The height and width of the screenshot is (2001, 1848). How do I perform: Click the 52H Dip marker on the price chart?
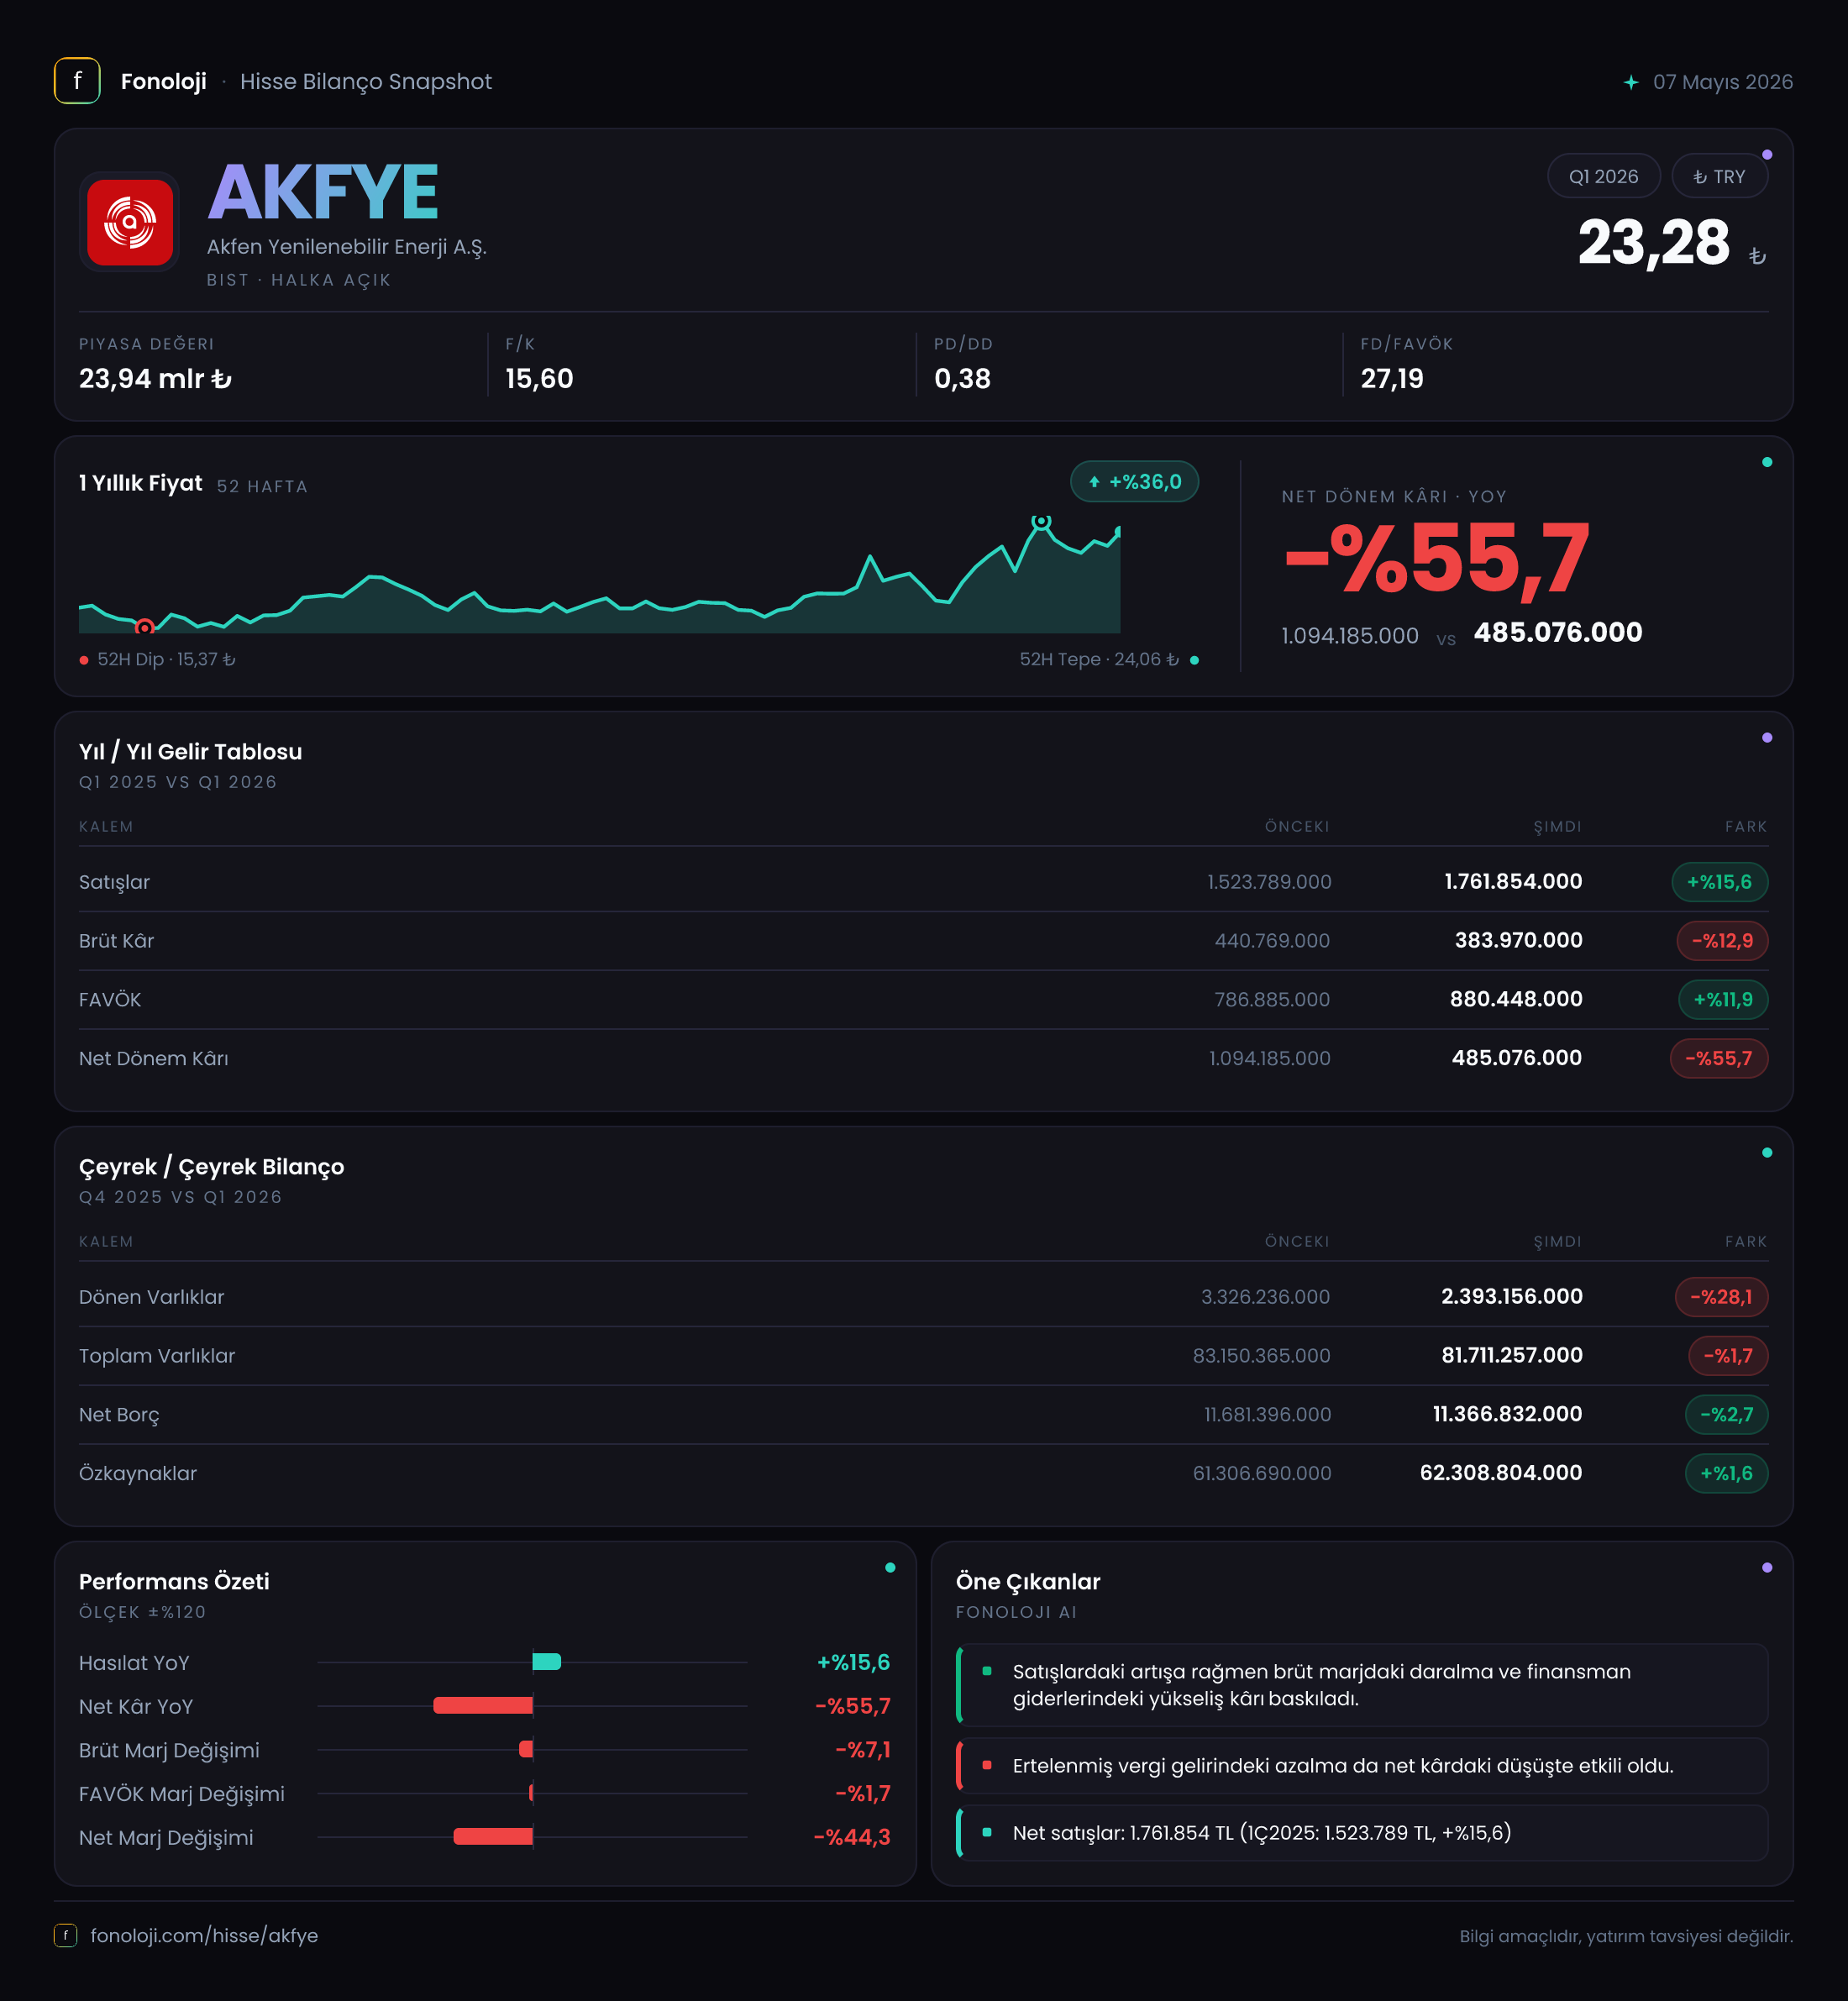point(144,627)
